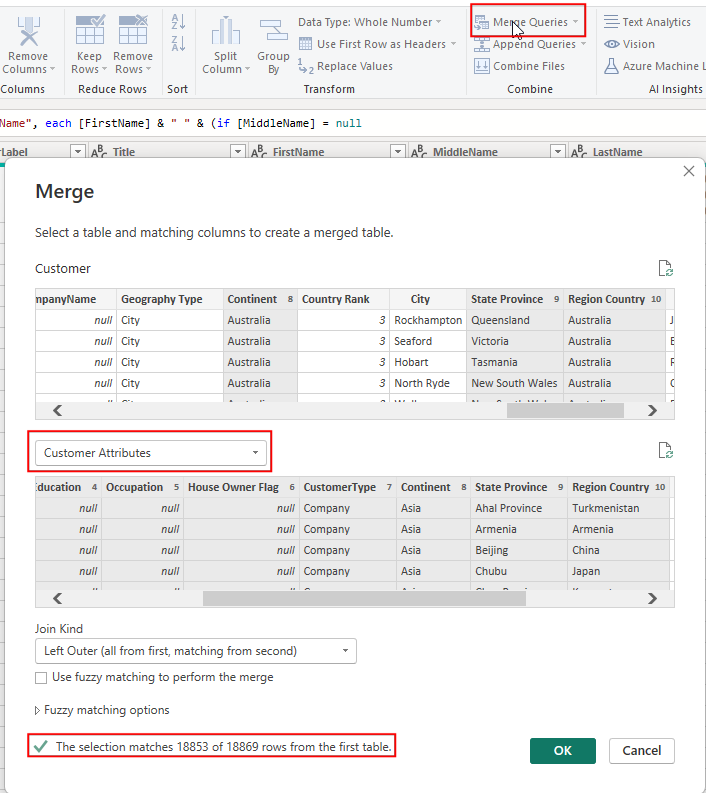Select the State Province column in Customer table

[507, 299]
